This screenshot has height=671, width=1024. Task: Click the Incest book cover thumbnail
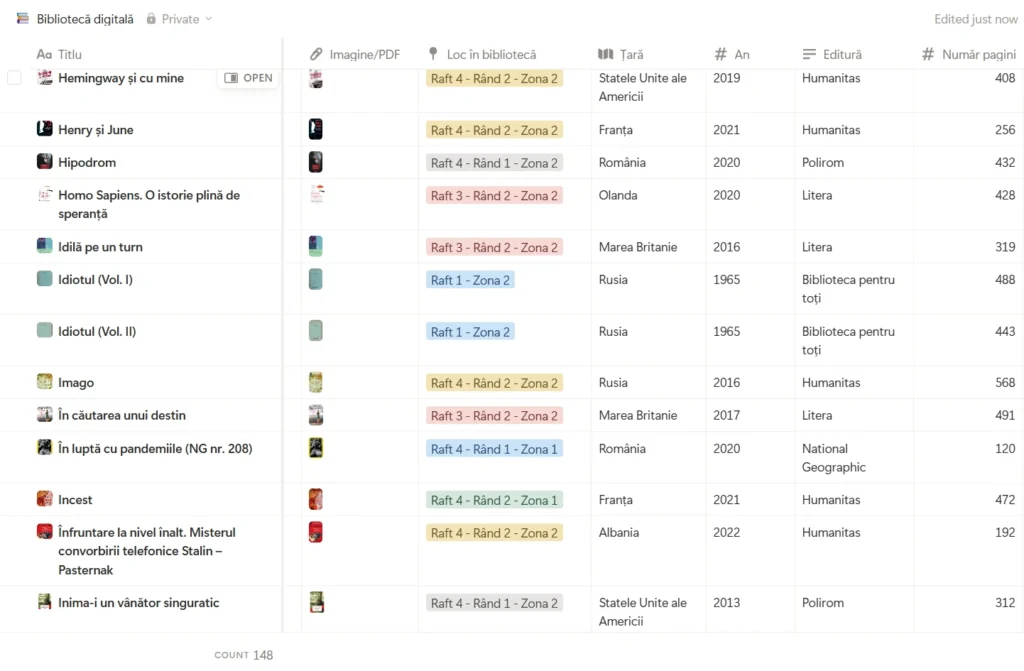tap(318, 499)
